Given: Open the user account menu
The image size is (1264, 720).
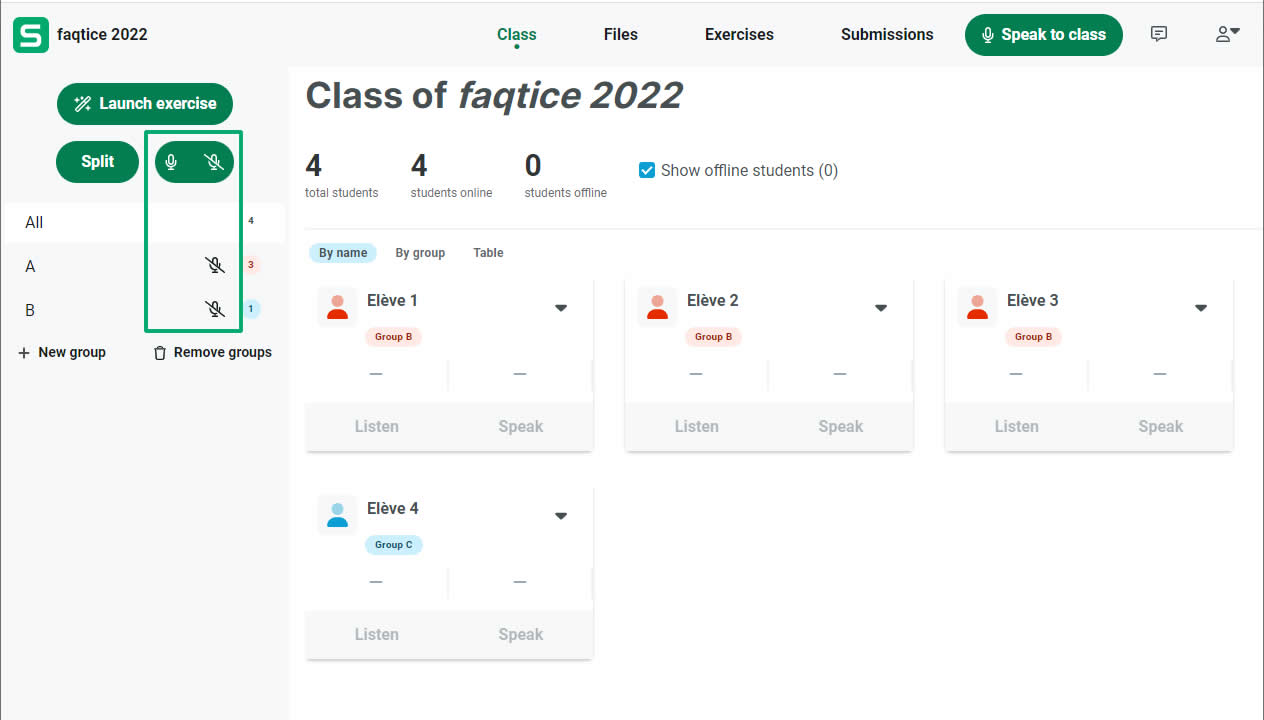Looking at the screenshot, I should pos(1227,34).
